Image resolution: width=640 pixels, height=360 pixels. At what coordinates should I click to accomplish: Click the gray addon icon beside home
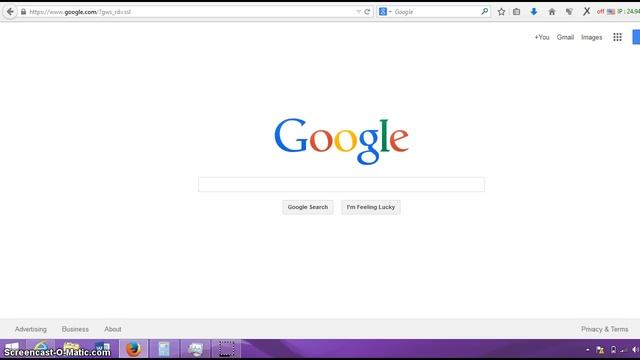click(x=569, y=12)
